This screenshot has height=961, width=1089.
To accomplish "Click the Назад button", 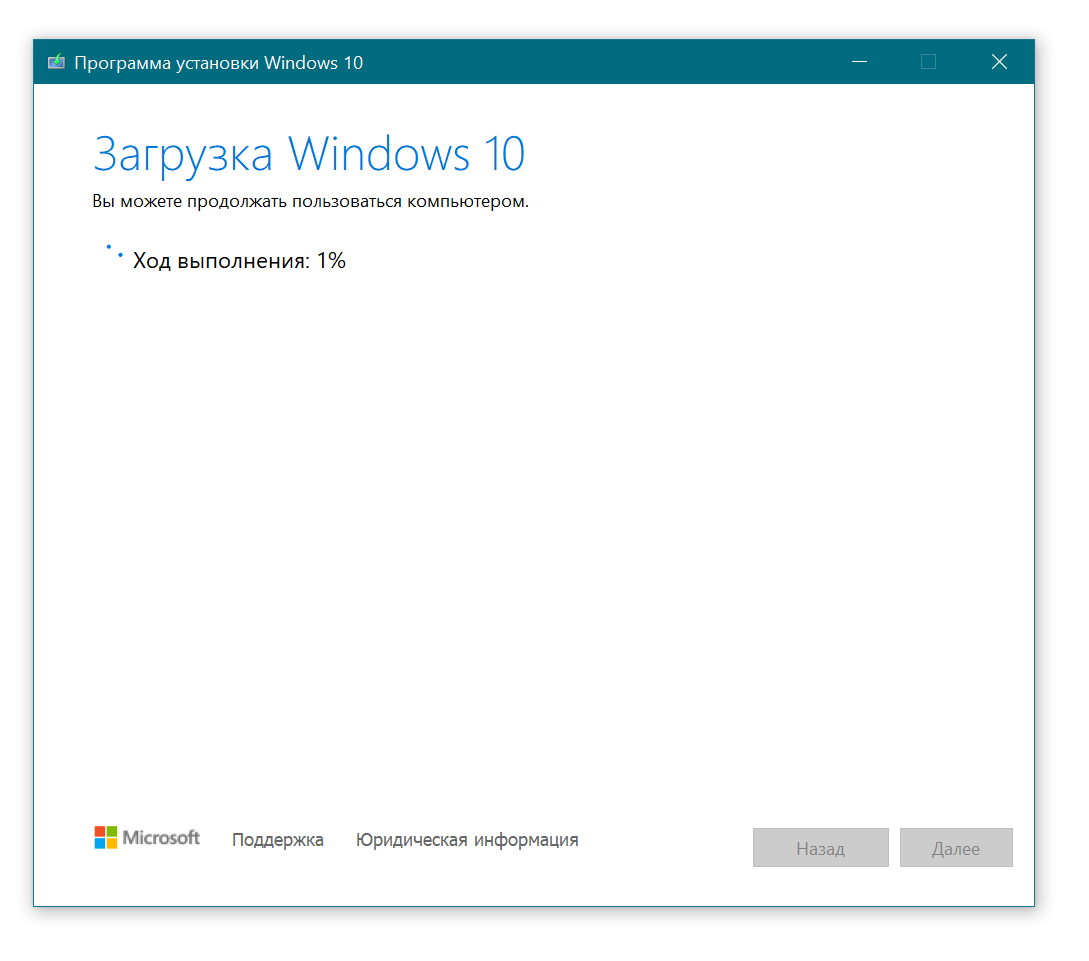I will coord(820,848).
